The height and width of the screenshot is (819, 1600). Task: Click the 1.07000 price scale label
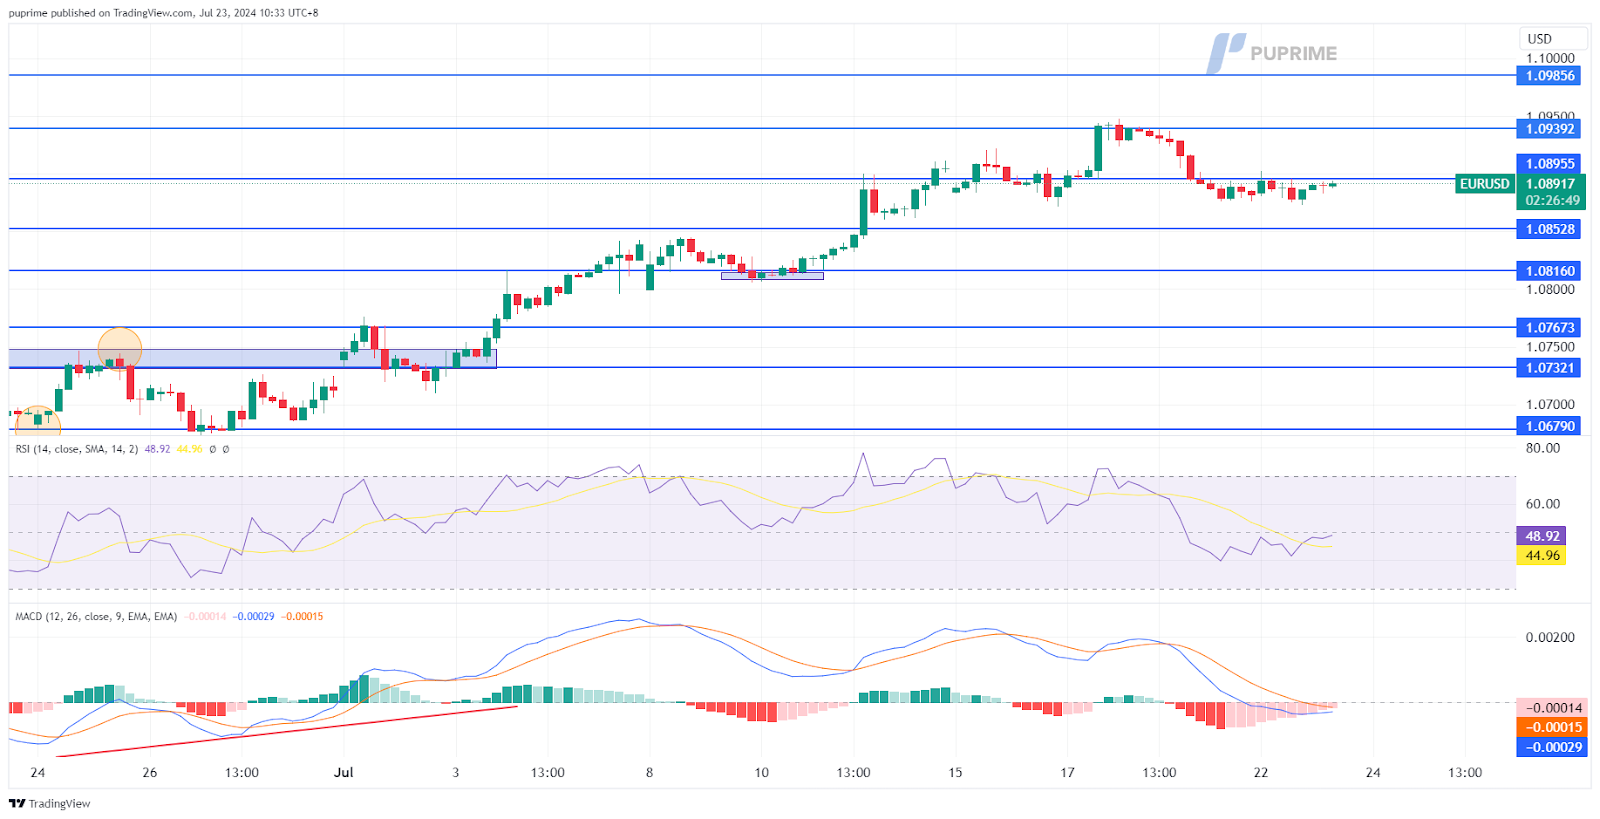point(1550,405)
